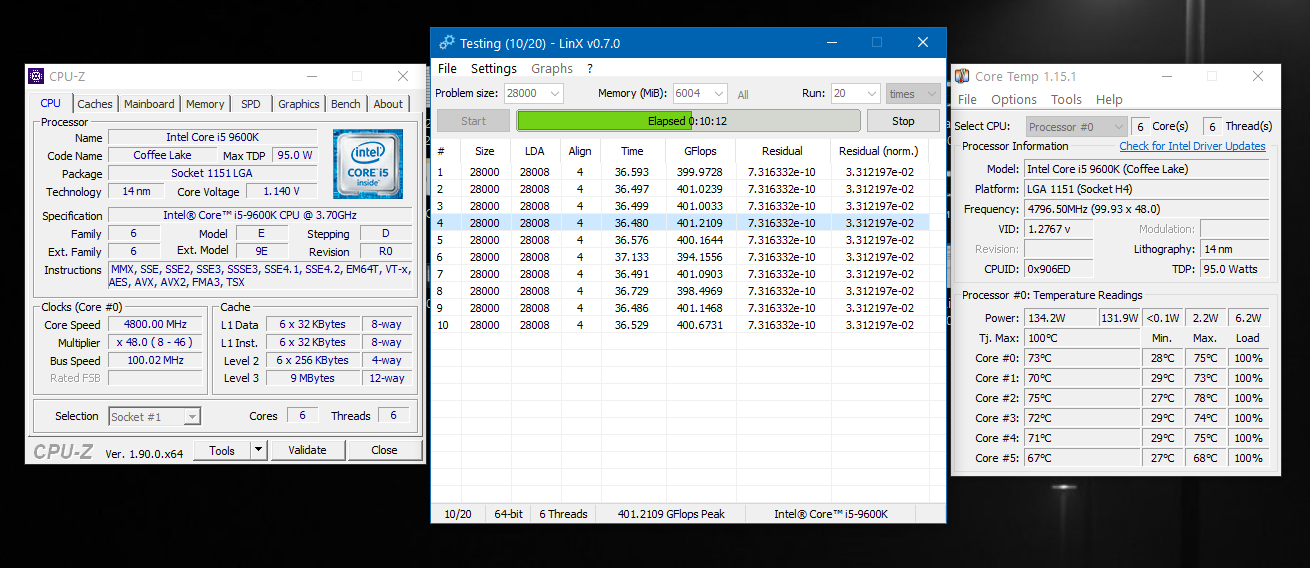Screen dimensions: 1310x568
Task: Click the Stop button in LinX
Action: pos(903,121)
